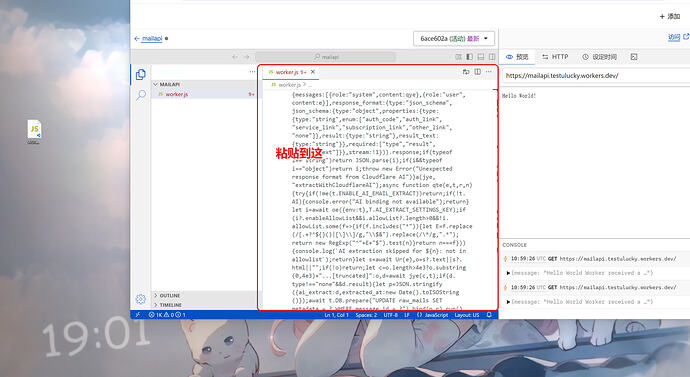
Task: Click the notifications bell in status bar
Action: [489, 315]
